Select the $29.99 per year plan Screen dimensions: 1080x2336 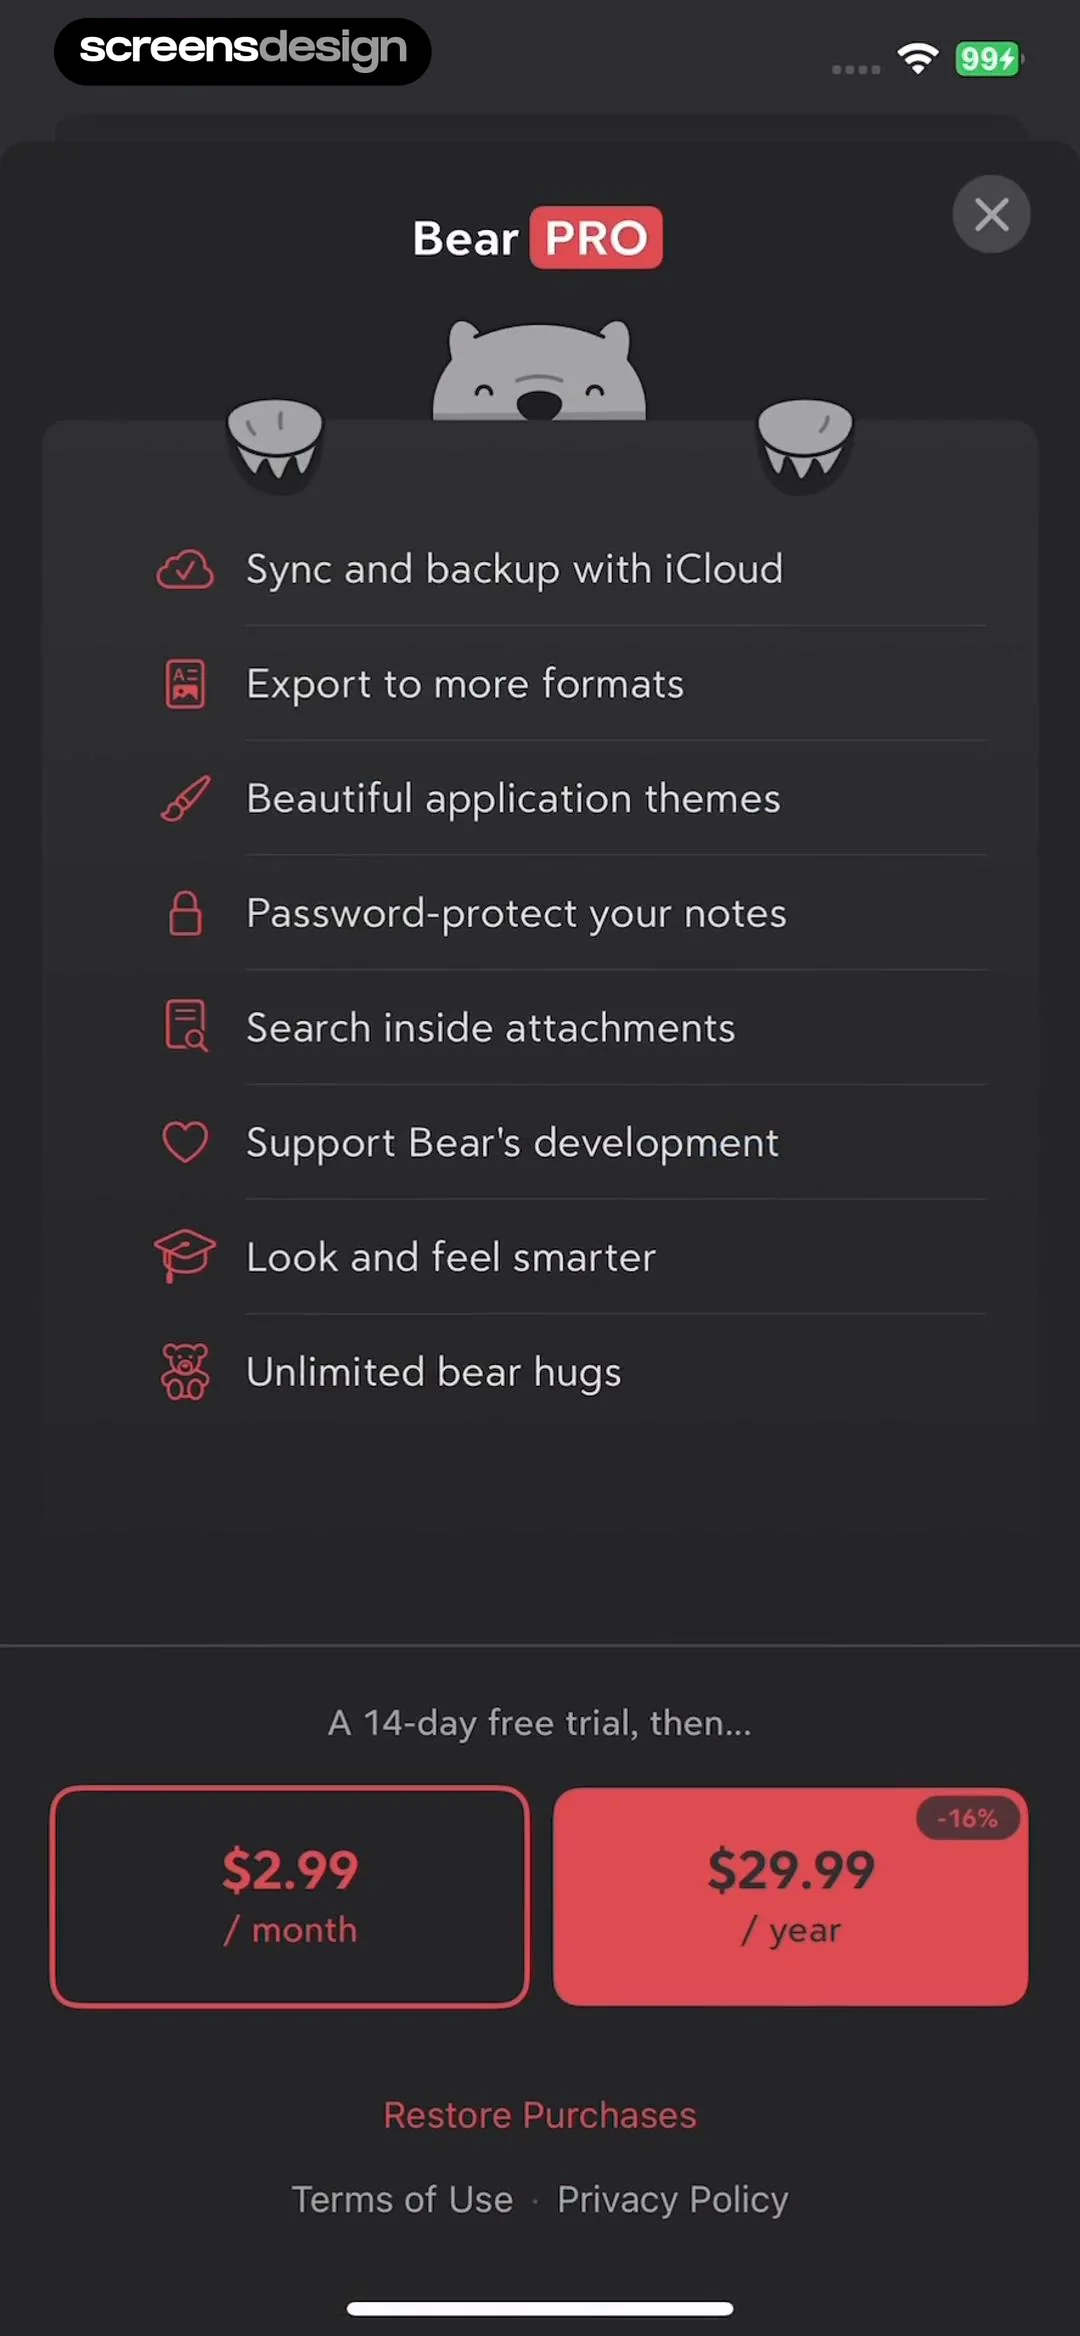click(x=790, y=1896)
